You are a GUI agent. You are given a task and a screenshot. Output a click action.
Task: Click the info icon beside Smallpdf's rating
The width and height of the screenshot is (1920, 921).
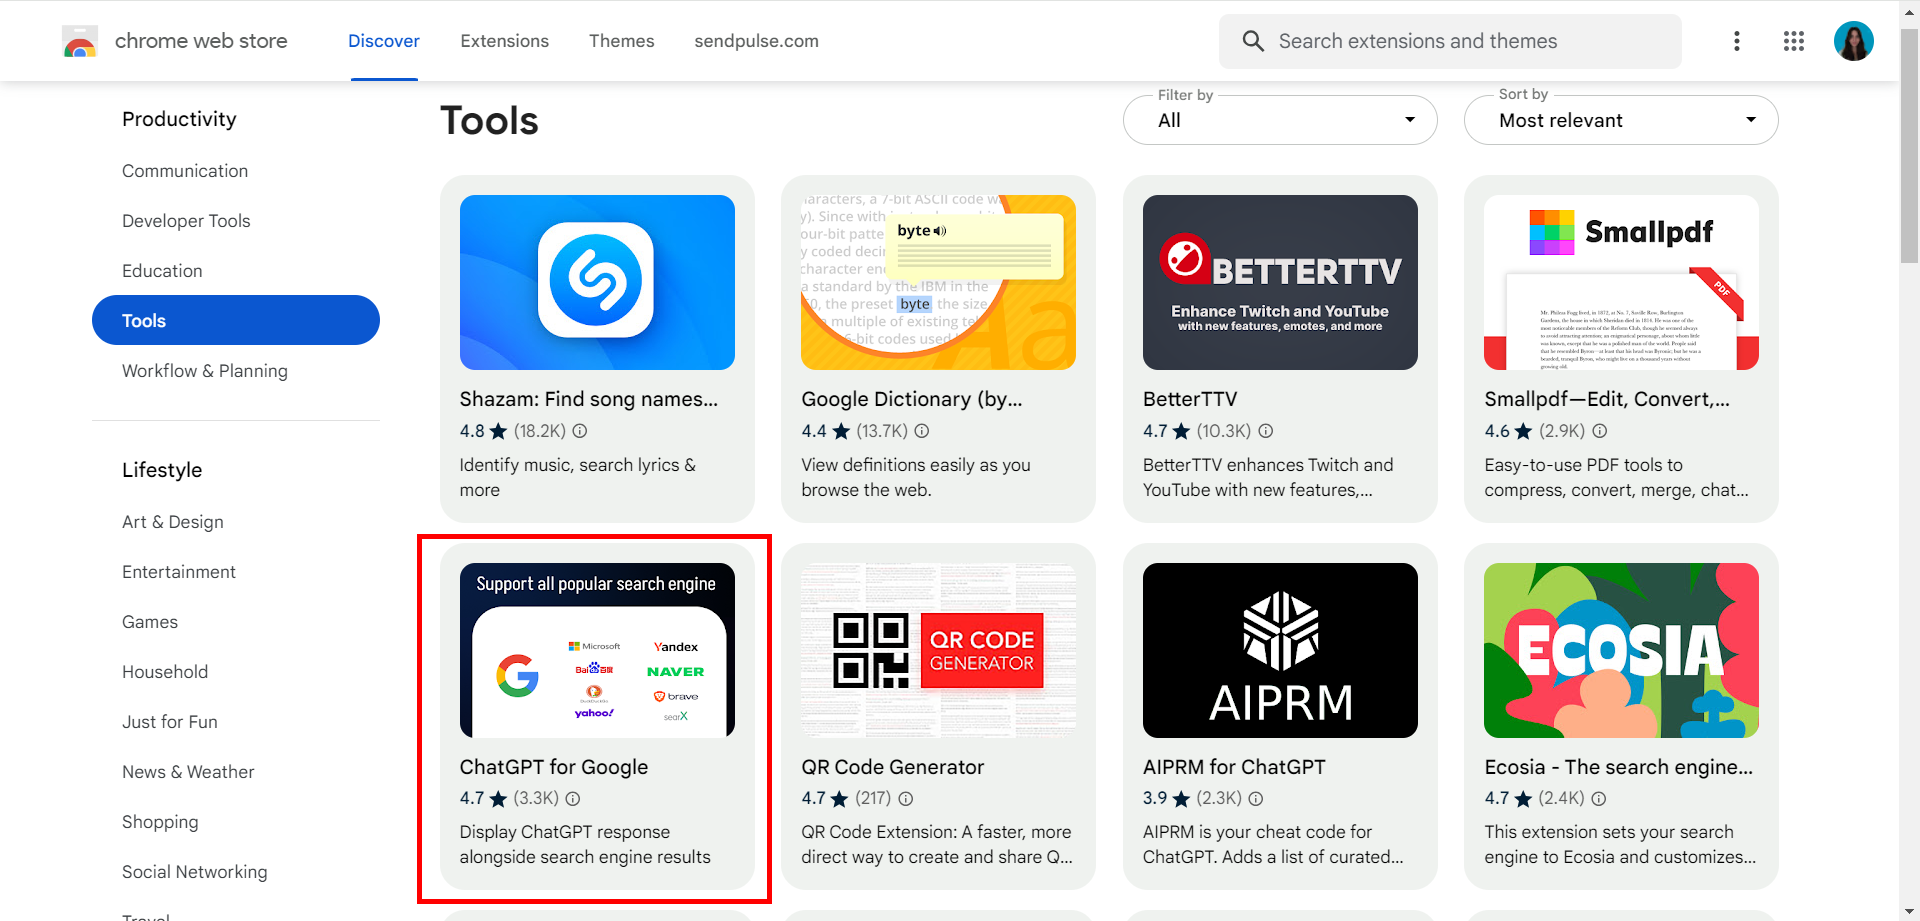pyautogui.click(x=1600, y=431)
